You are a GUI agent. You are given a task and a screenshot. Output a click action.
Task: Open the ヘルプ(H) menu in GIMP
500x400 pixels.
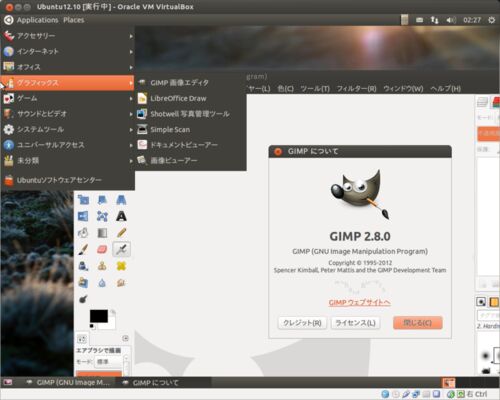[445, 89]
